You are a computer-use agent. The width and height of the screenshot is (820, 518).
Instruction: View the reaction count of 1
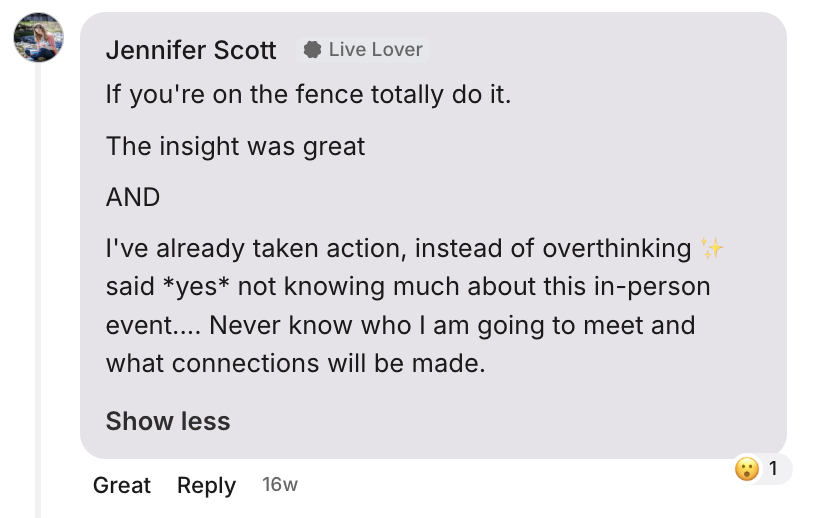[773, 468]
